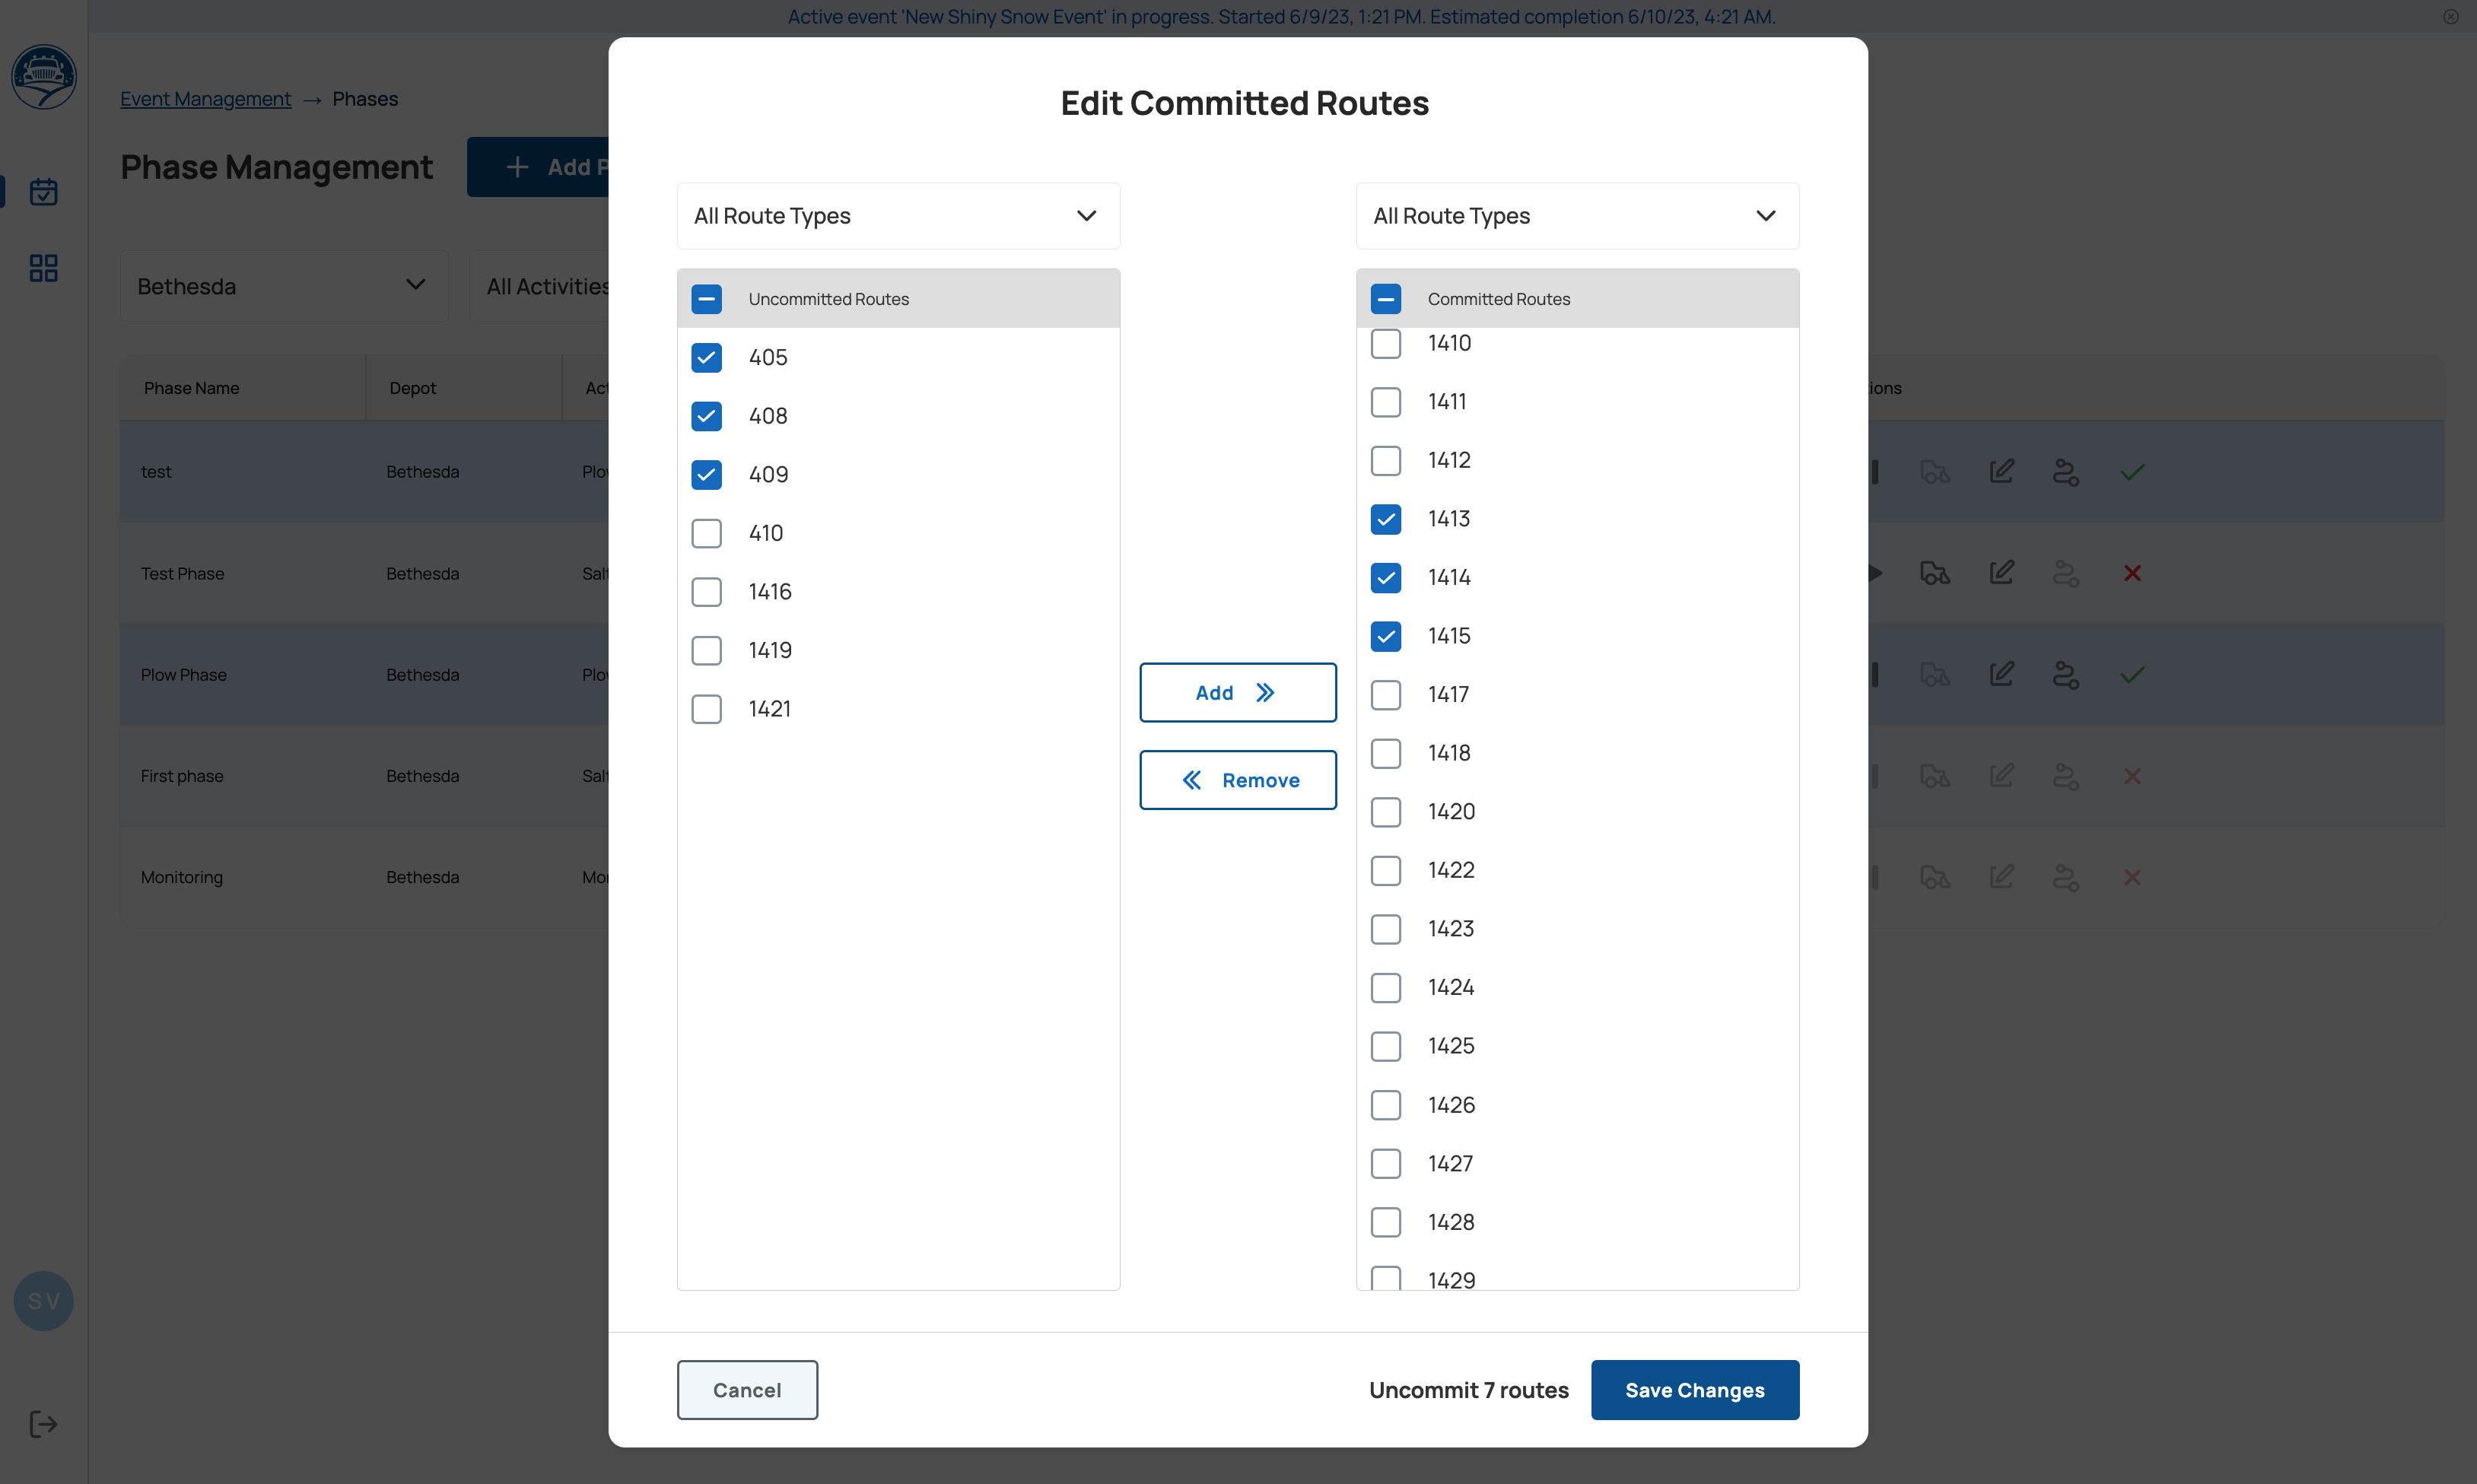Click Save Changes to confirm committed routes
Image resolution: width=2477 pixels, height=1484 pixels.
(x=1694, y=1389)
